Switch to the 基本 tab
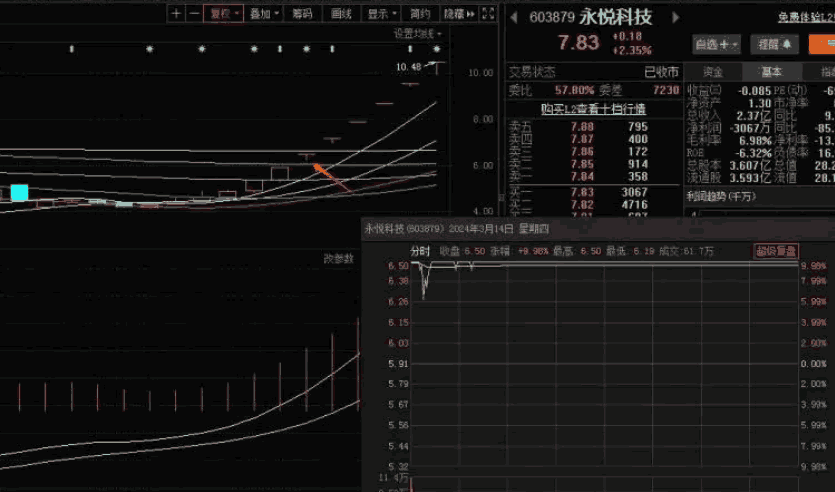 tap(771, 72)
